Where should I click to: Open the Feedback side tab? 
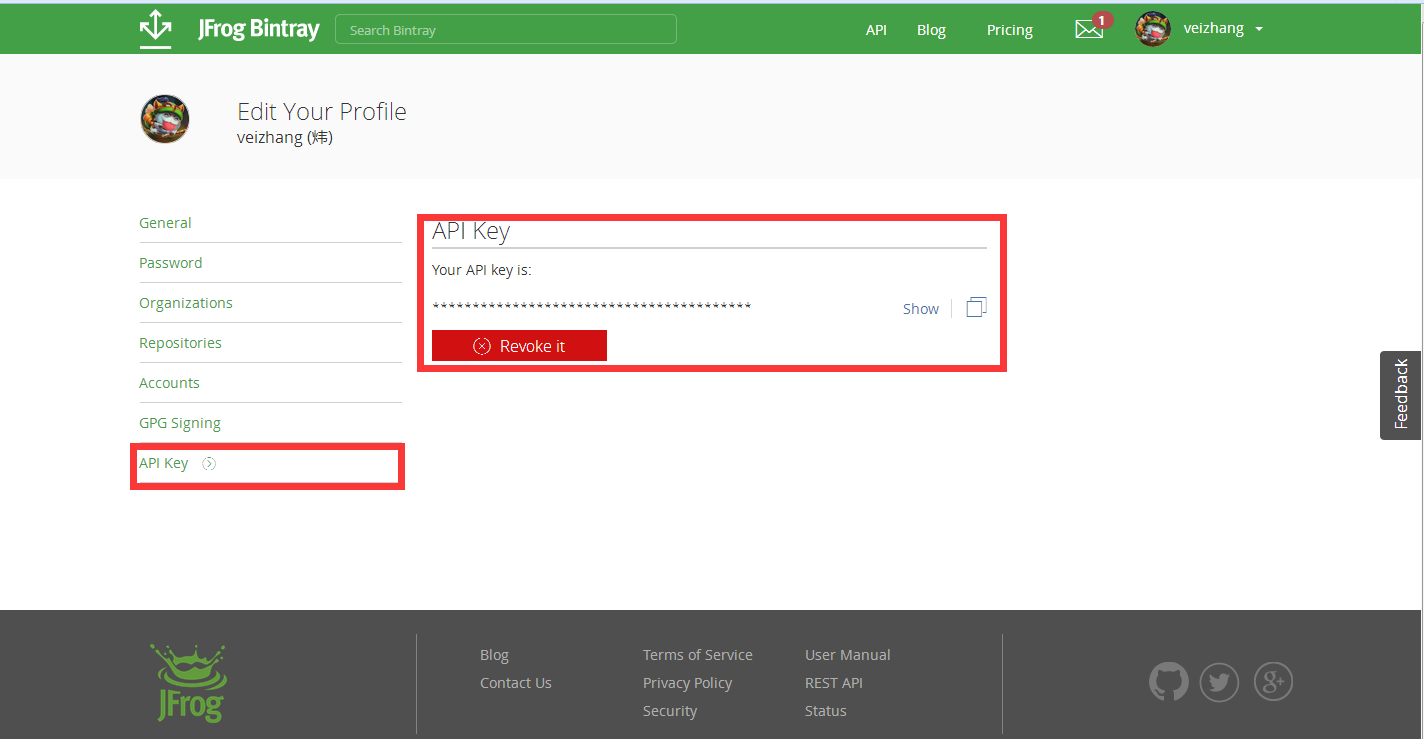point(1401,395)
